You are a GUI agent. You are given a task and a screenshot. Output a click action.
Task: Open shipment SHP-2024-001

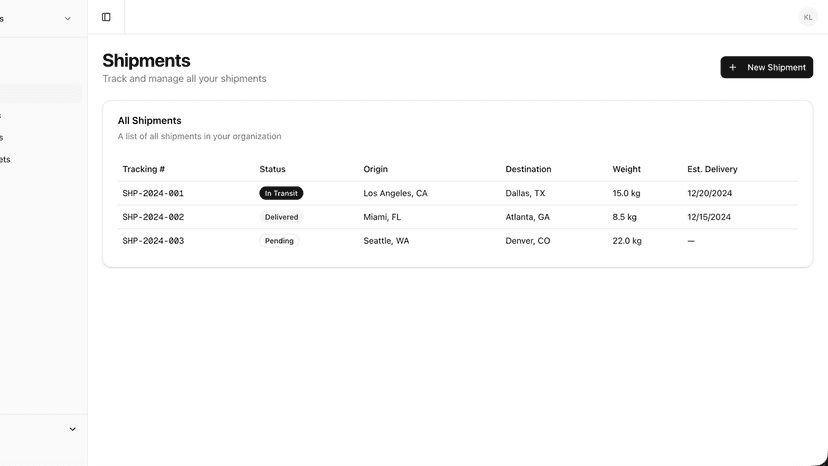153,193
